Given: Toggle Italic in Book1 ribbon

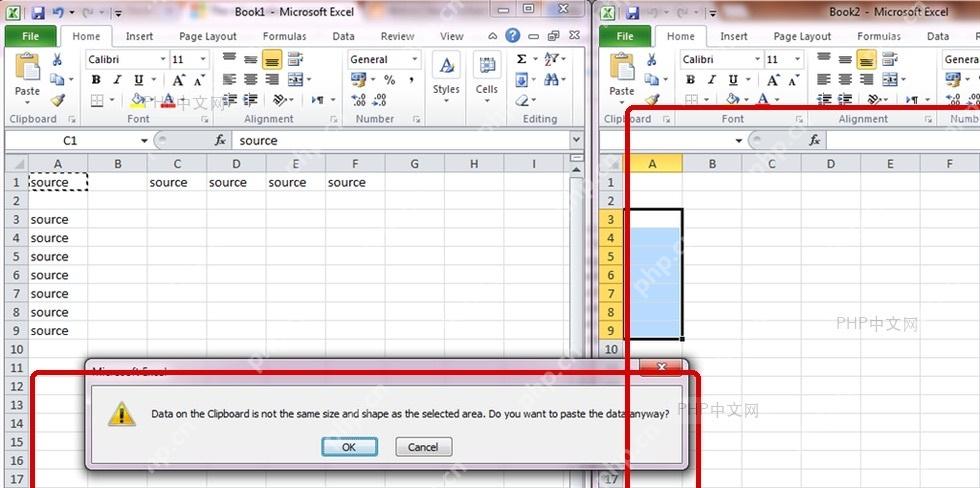Looking at the screenshot, I should point(116,80).
